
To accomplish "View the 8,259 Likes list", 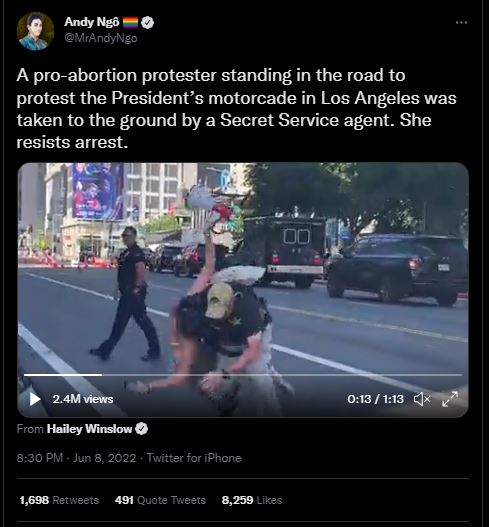I will 252,500.
